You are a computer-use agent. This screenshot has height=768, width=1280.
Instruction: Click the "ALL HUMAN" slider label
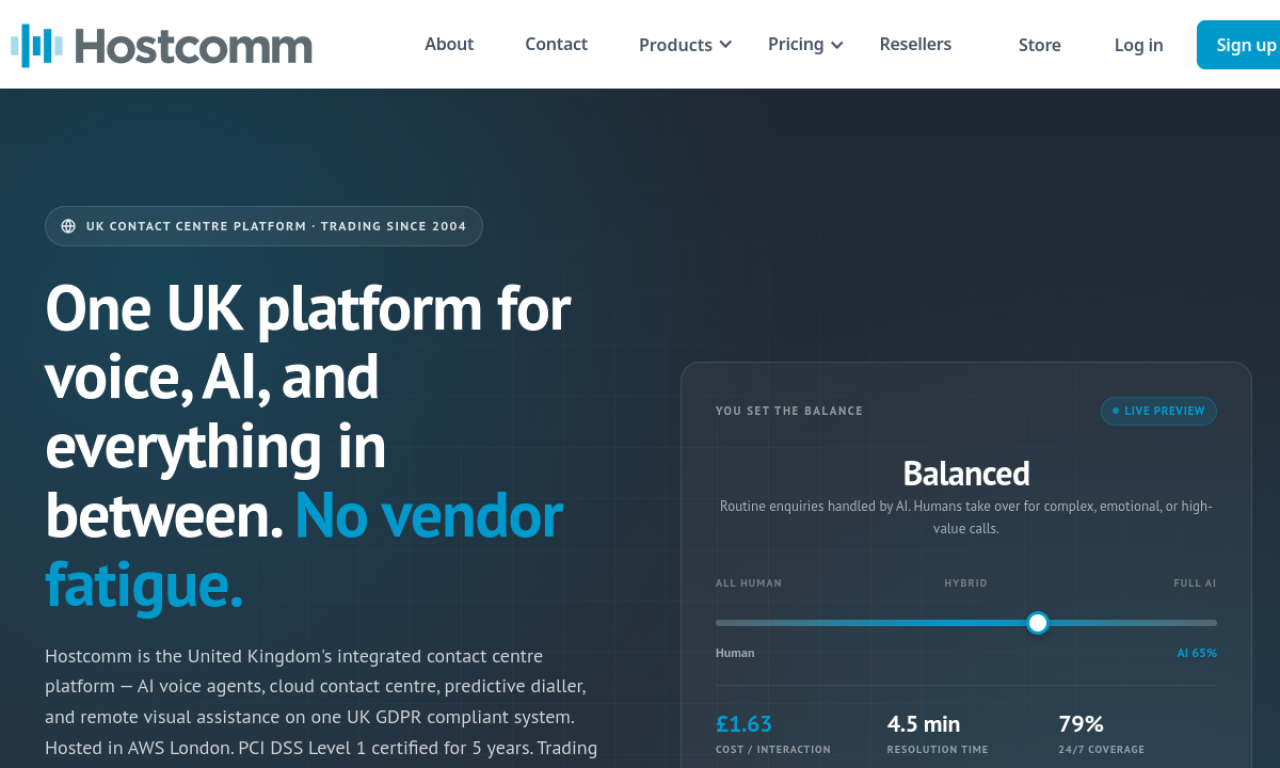pyautogui.click(x=749, y=583)
